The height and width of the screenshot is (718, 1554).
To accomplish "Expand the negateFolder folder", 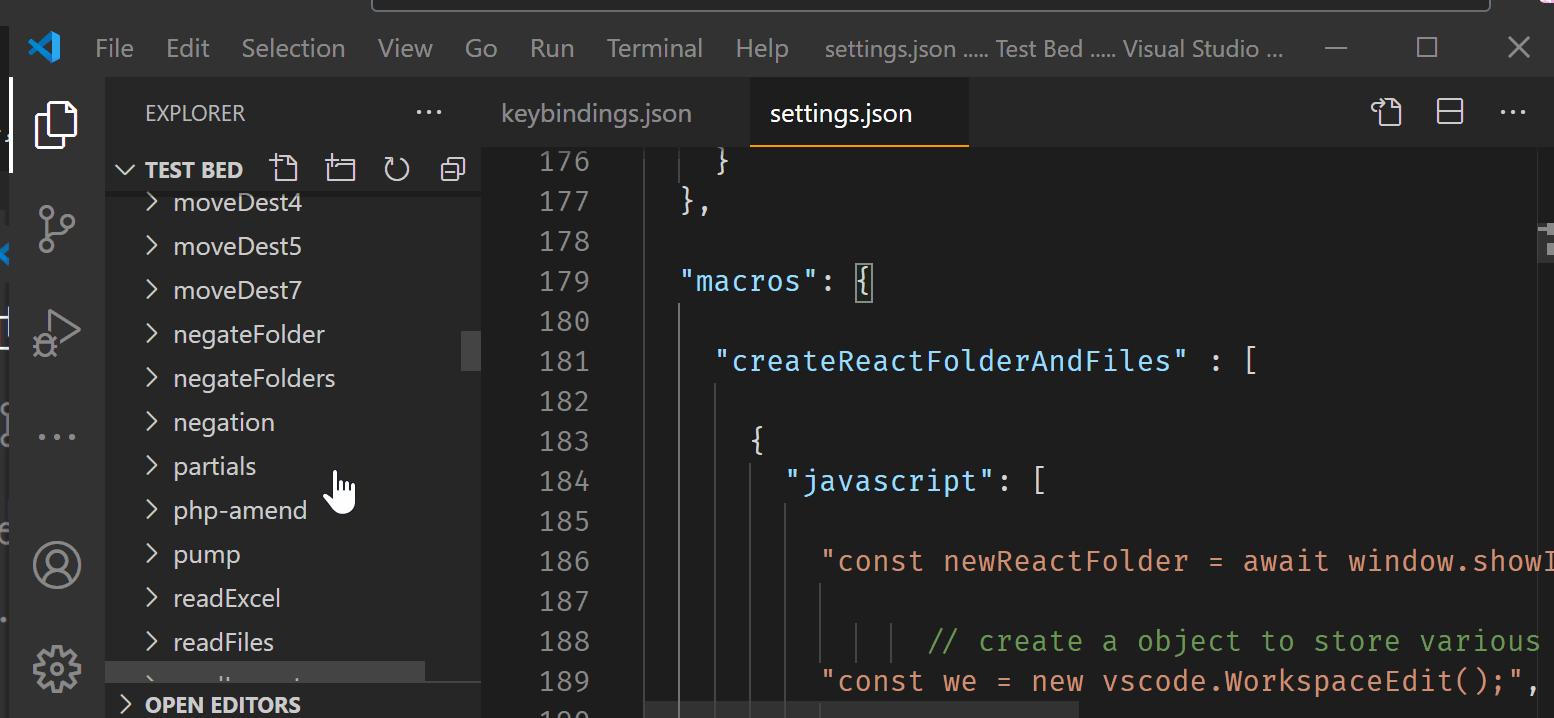I will click(x=293, y=334).
